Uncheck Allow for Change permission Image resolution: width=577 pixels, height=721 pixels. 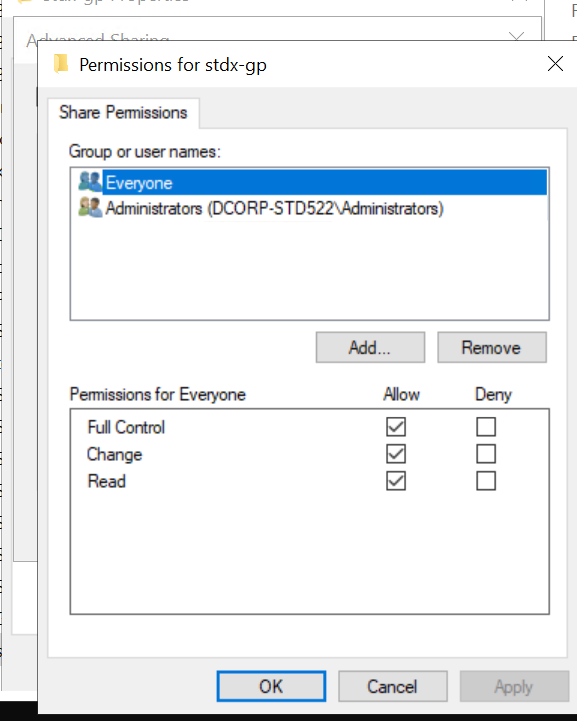coord(396,454)
